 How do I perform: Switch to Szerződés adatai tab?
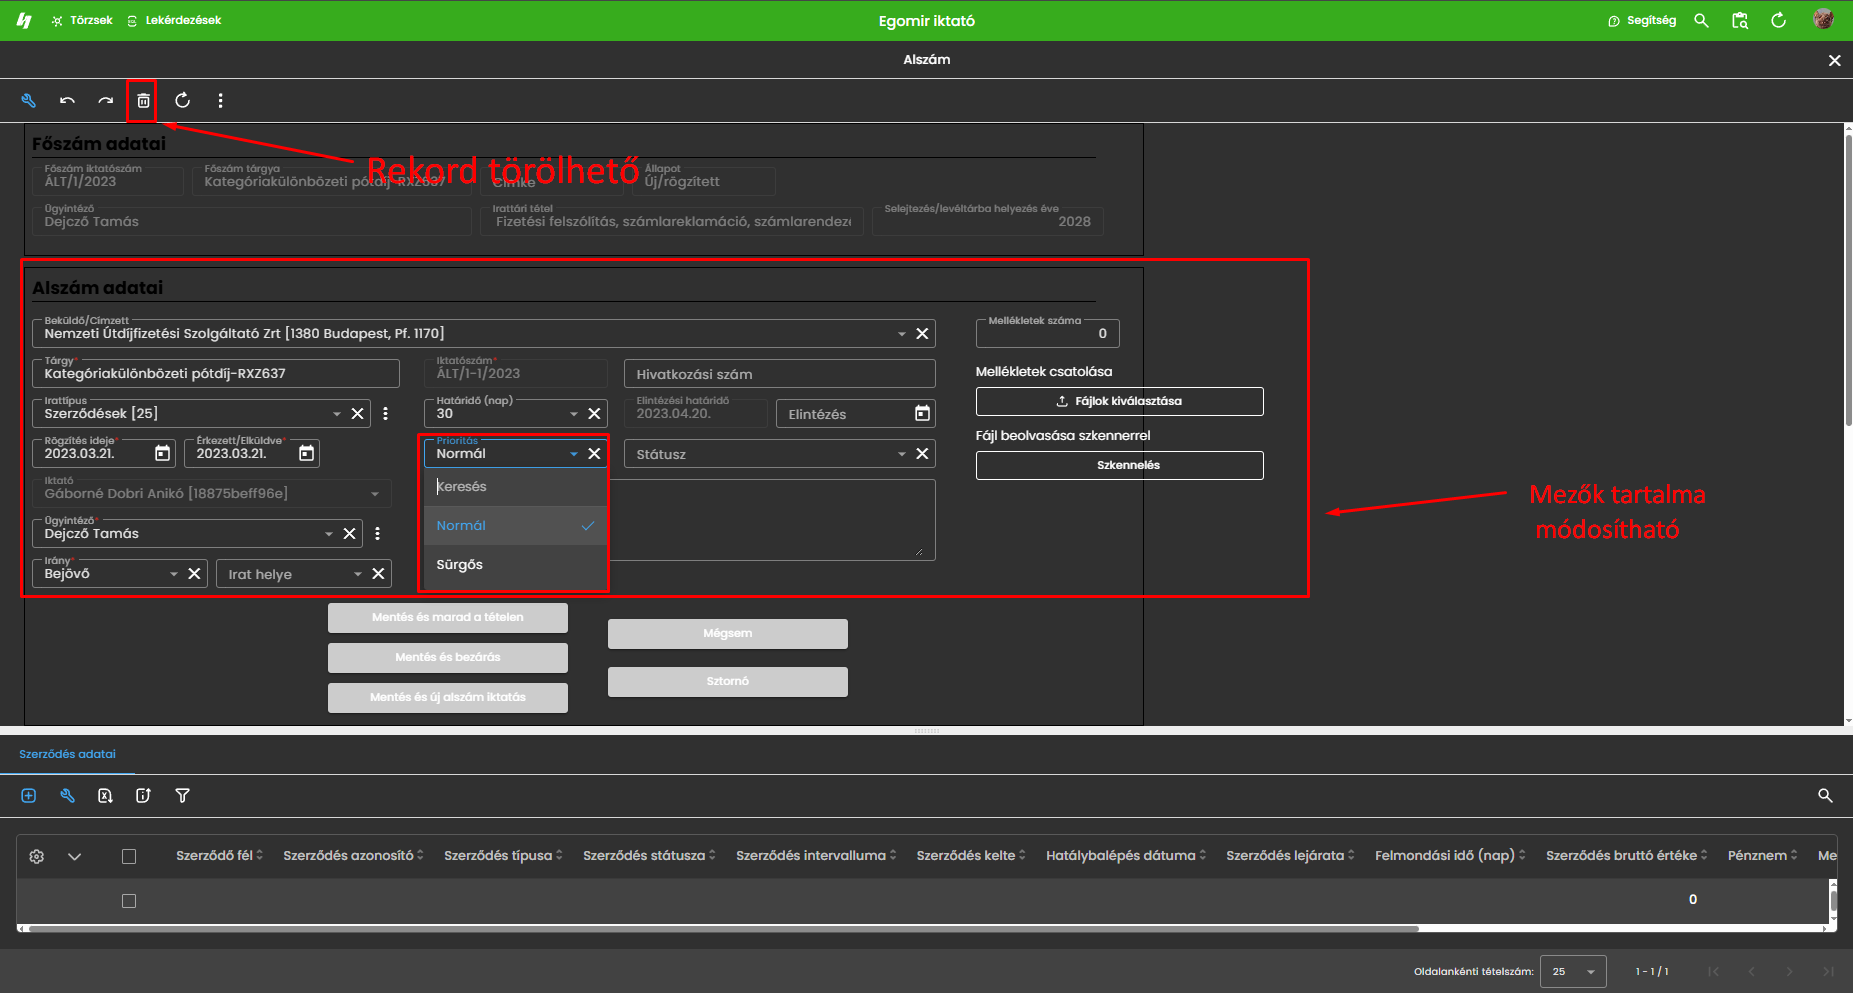(x=67, y=754)
